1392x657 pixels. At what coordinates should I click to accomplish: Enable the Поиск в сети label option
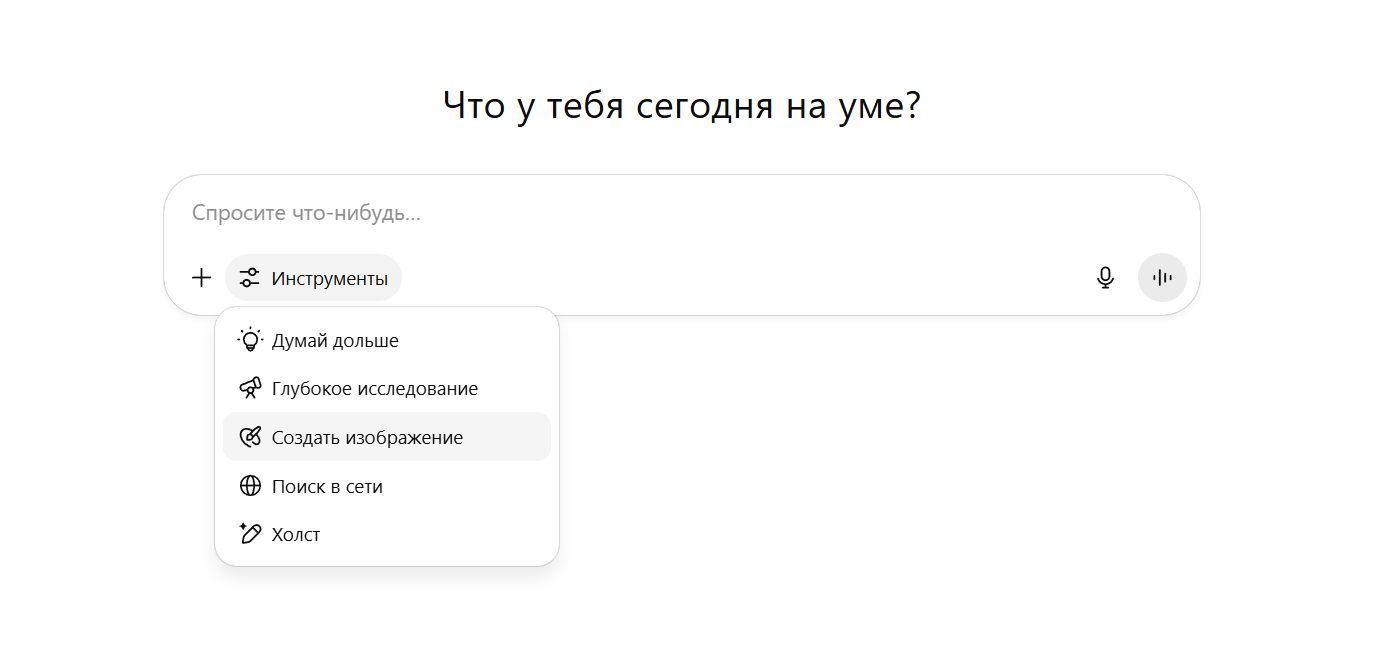[327, 487]
